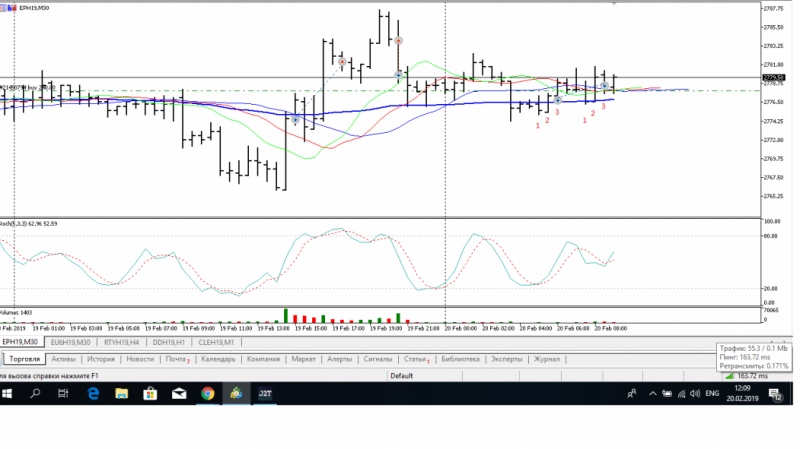Open the Windows Start menu
Screen dimensions: 800x449
7,393
